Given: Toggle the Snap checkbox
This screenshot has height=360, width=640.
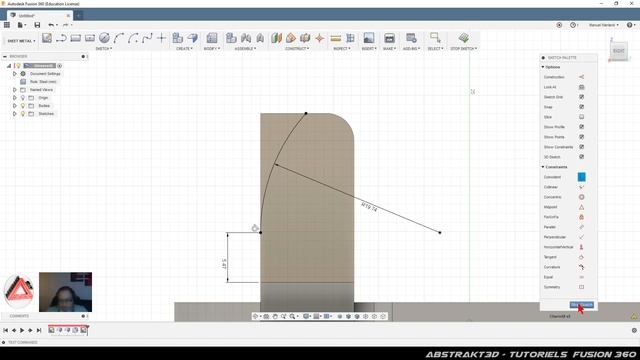Looking at the screenshot, I should pos(581,107).
